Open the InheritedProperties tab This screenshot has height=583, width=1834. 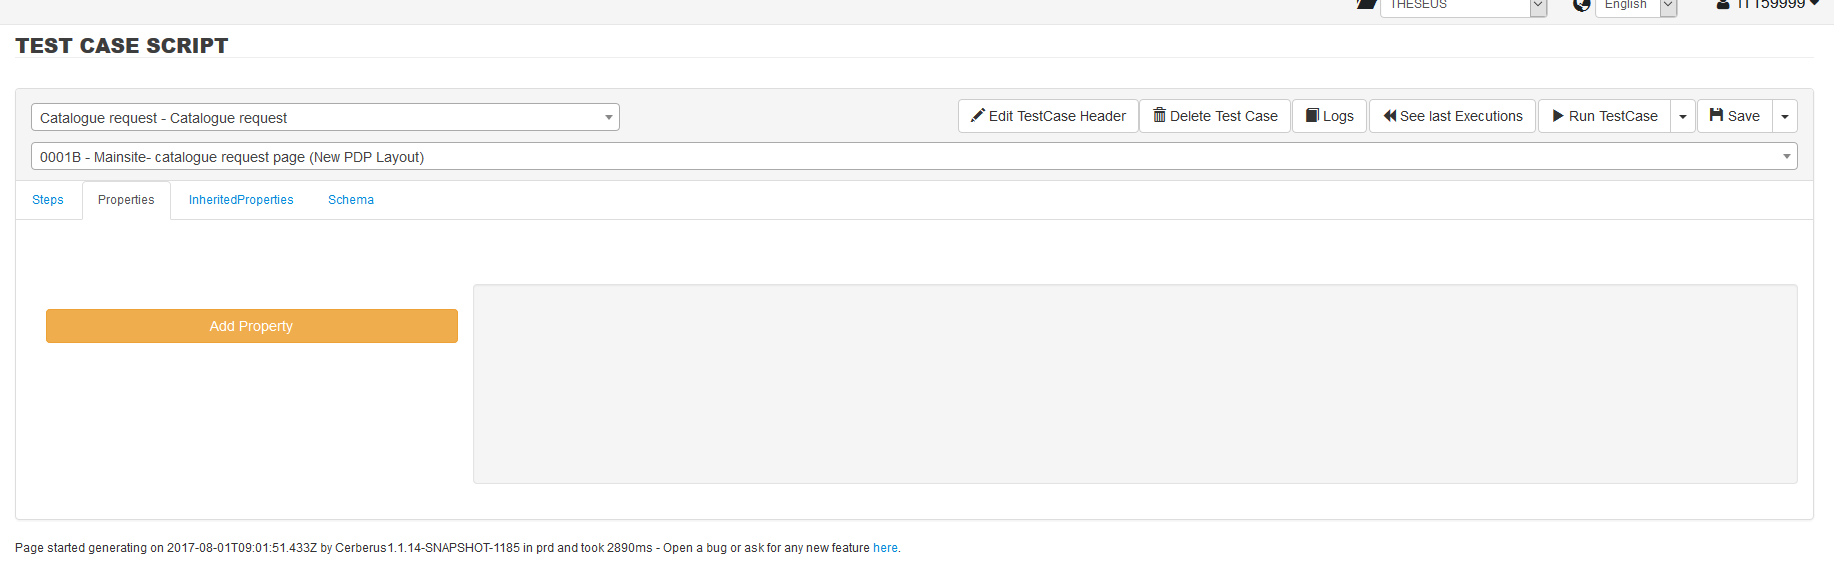(241, 200)
